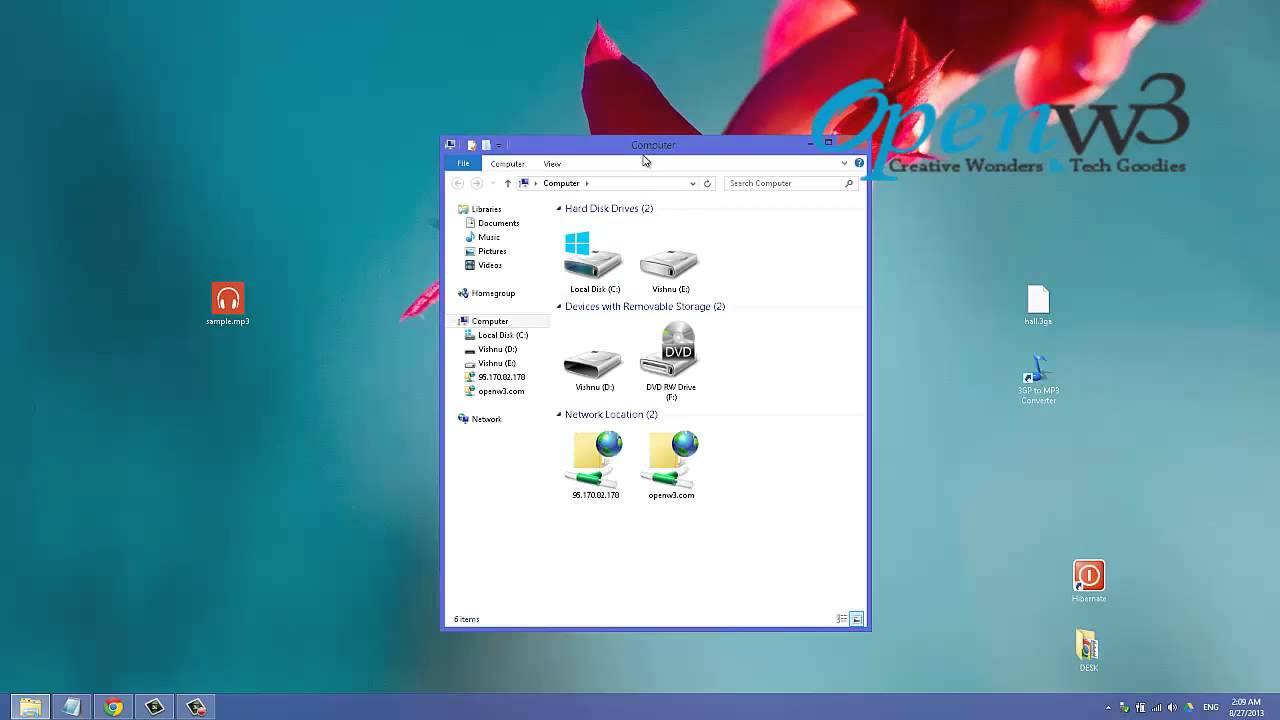This screenshot has width=1280, height=720.
Task: Go back with the Back arrow
Action: pos(458,183)
